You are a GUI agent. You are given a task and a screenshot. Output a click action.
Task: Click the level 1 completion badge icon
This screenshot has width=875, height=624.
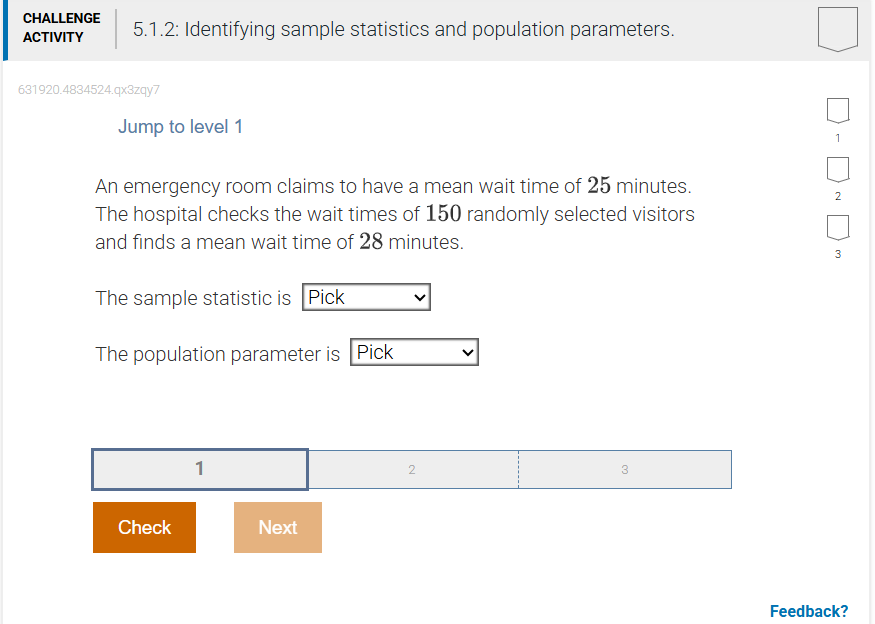838,109
